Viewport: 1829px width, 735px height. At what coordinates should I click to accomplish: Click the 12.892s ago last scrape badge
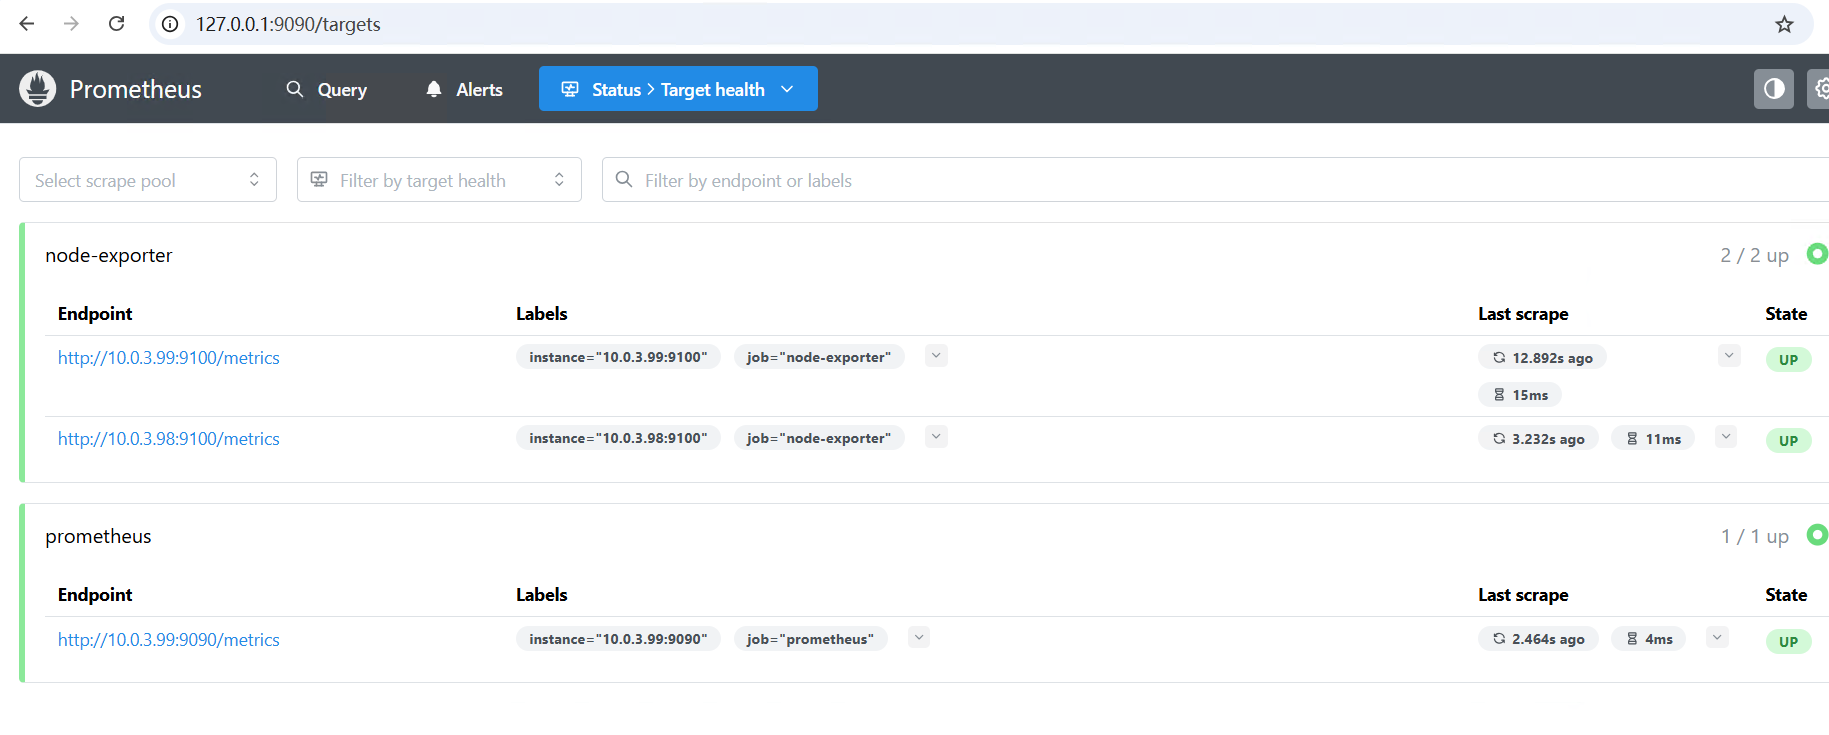[x=1542, y=358]
